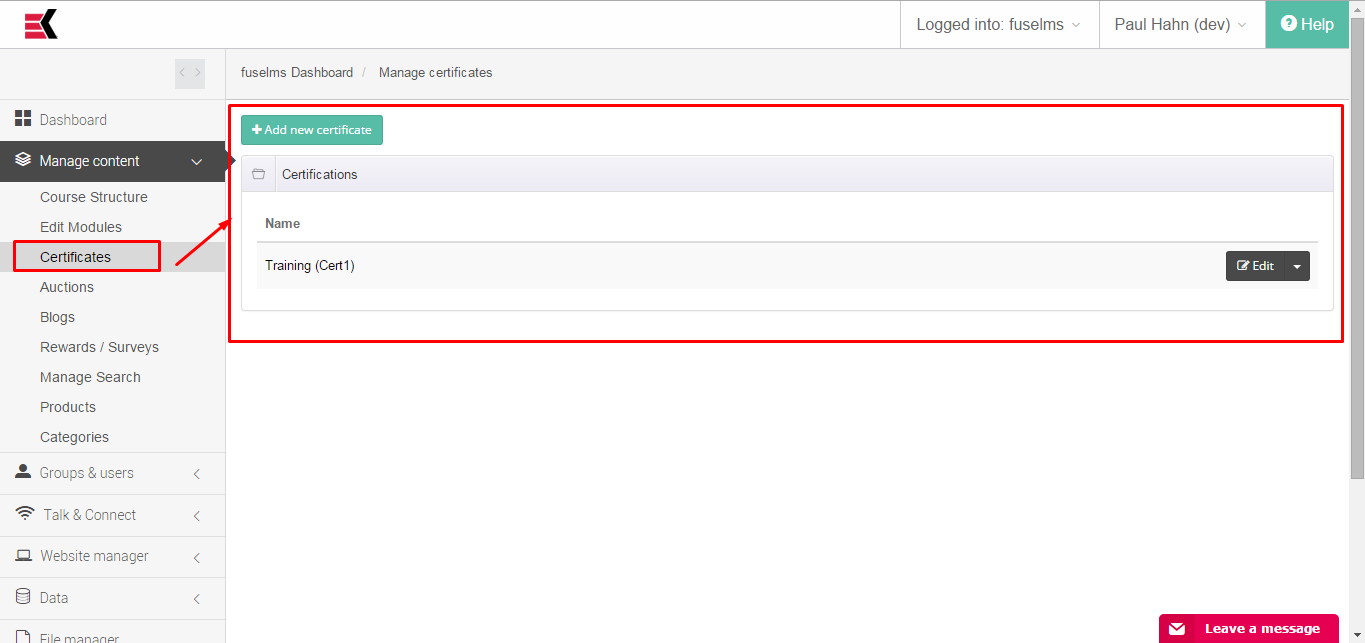Open File manager in the sidebar
This screenshot has height=643, width=1365.
coord(80,637)
